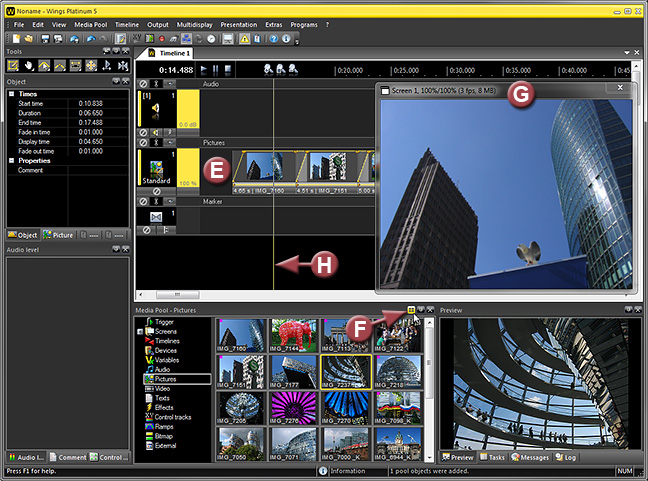Click the open folder toolbar icon
Screen dimensions: 648x481
29,39
